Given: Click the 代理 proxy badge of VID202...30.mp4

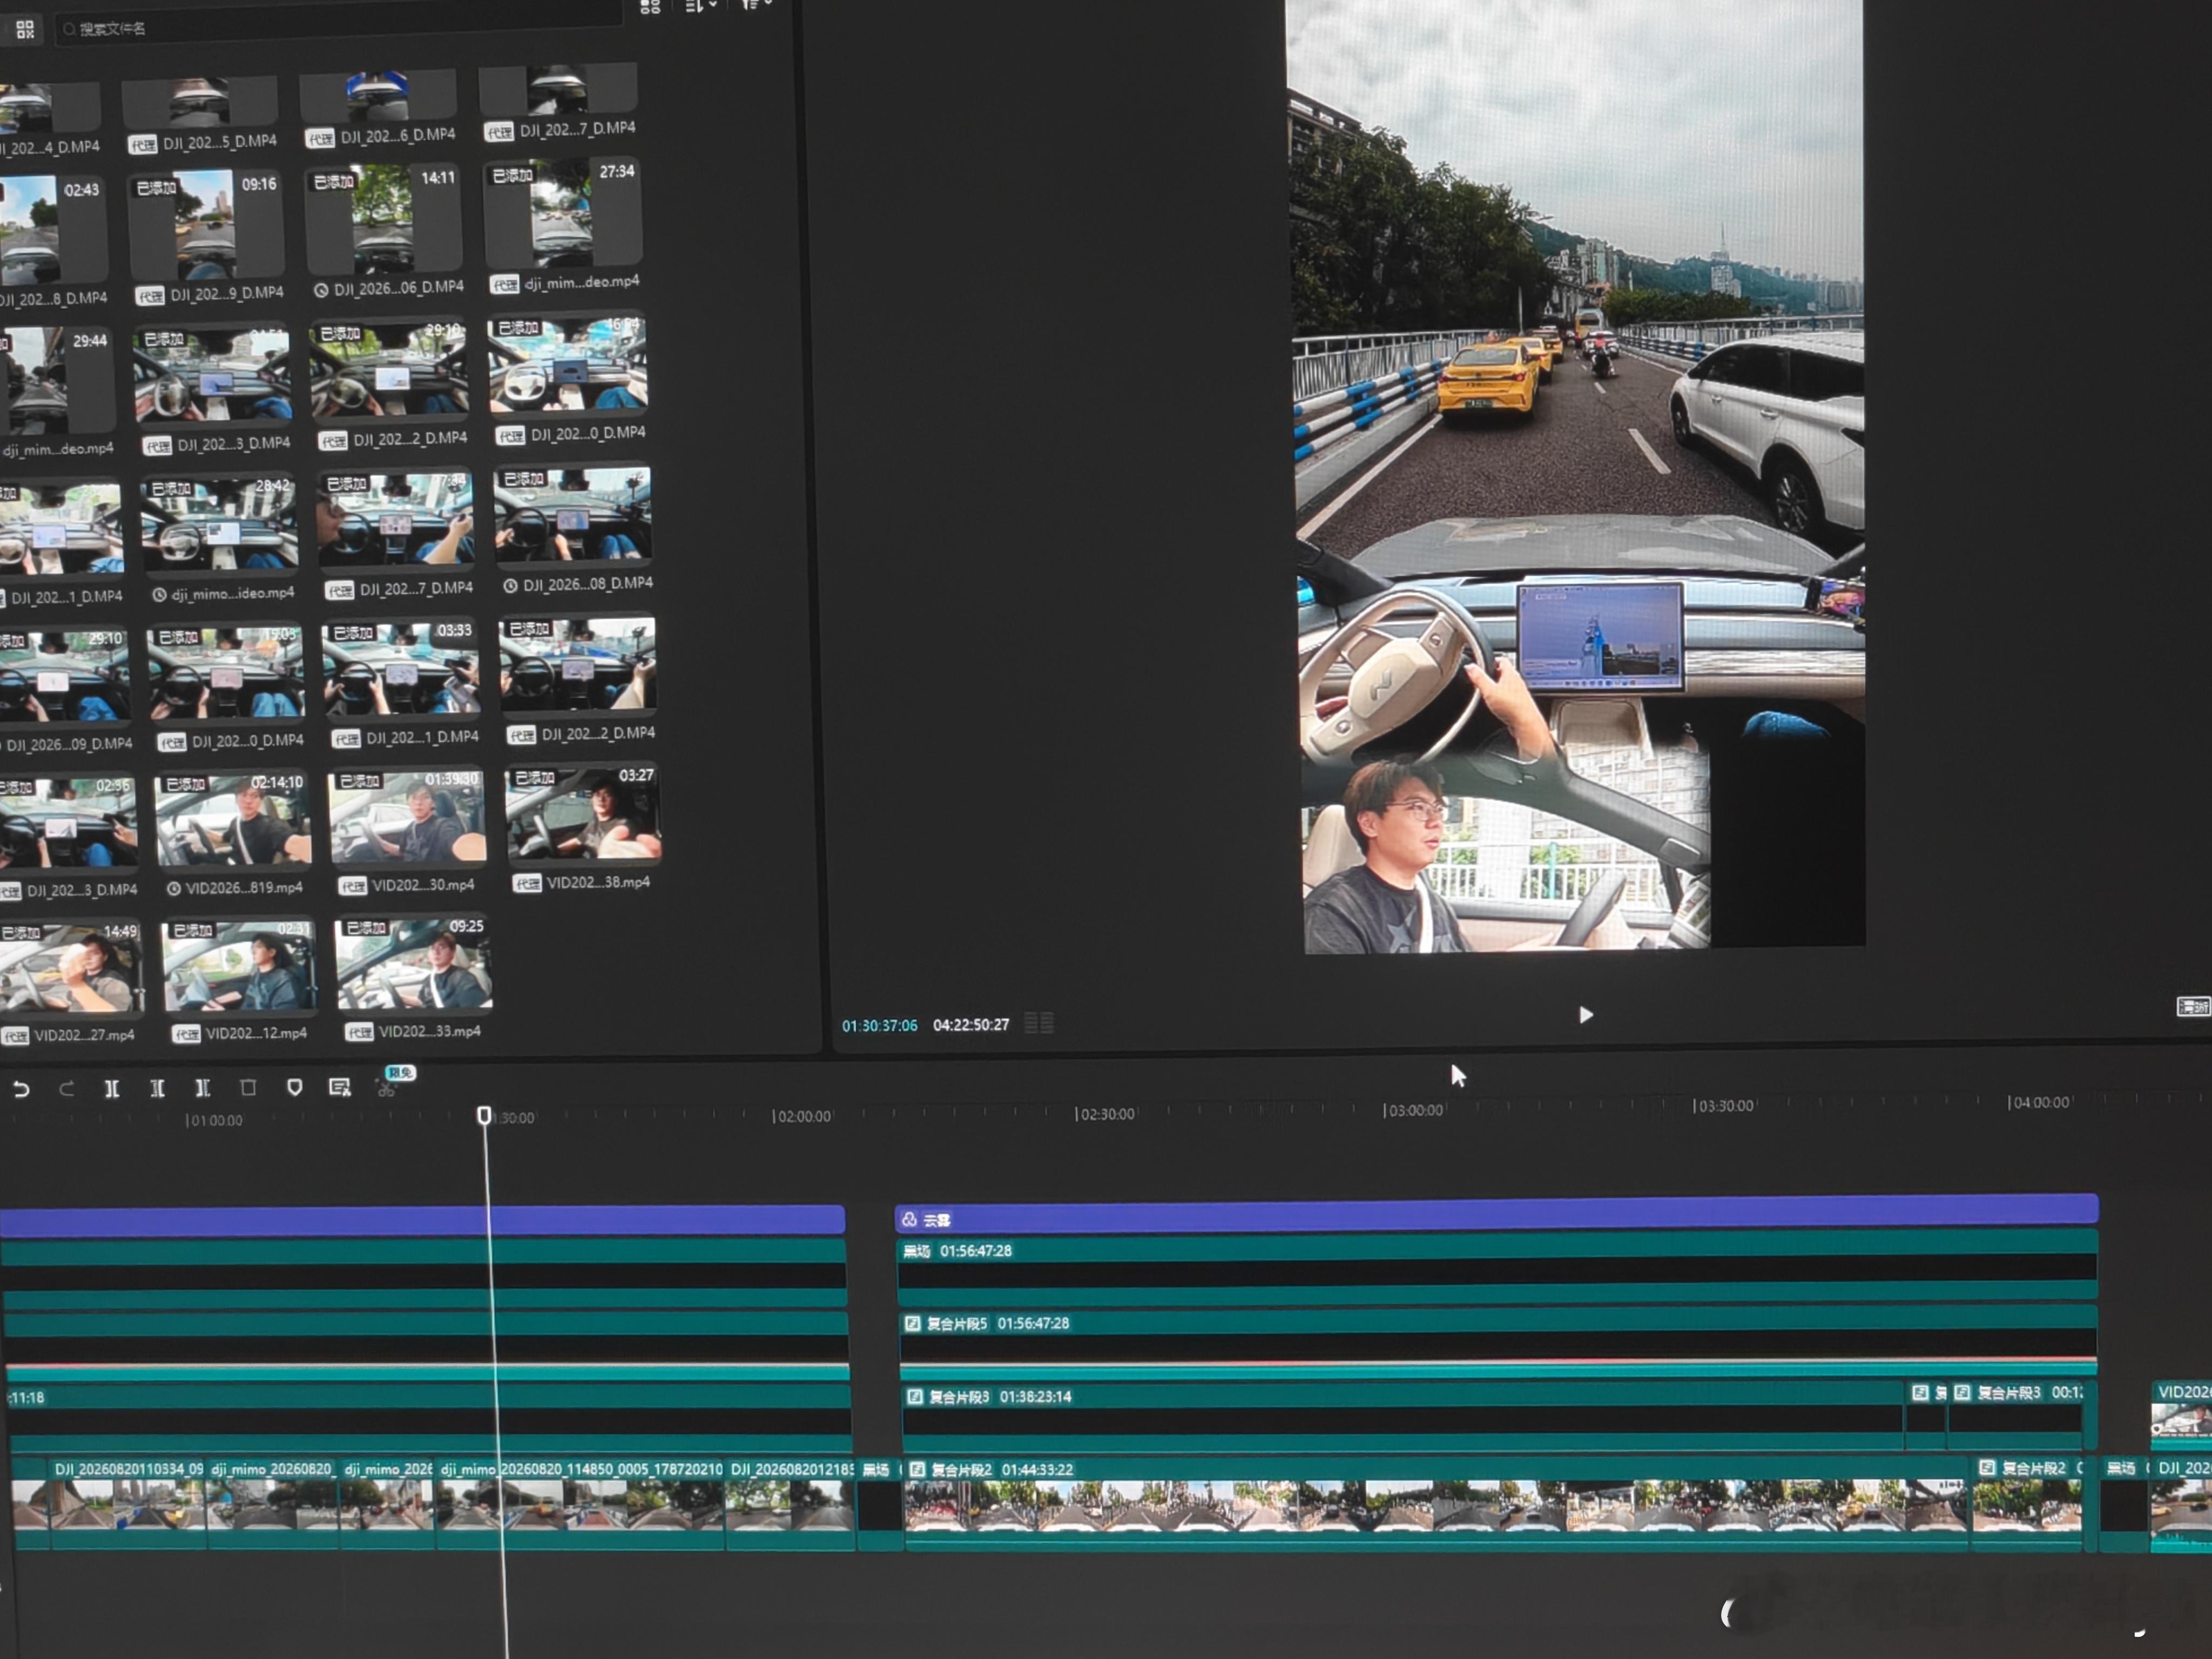Looking at the screenshot, I should [352, 886].
